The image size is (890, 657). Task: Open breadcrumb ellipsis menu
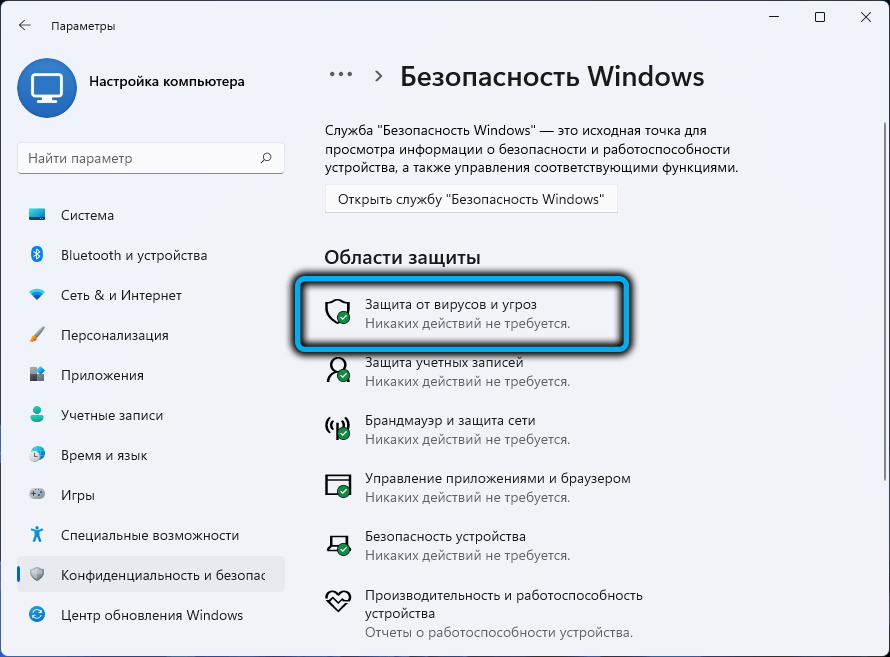342,75
